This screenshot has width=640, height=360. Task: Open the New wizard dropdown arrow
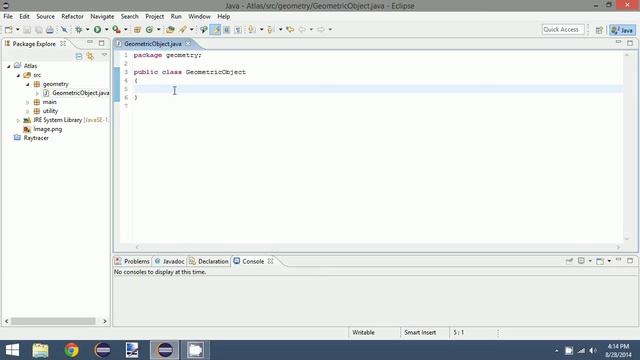pyautogui.click(x=18, y=29)
